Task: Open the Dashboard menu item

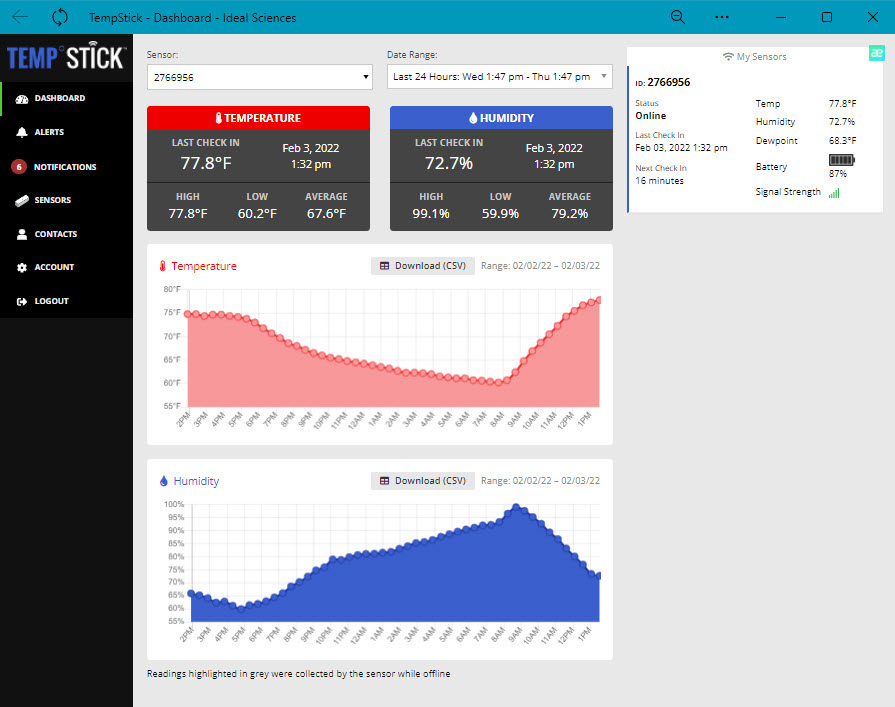Action: coord(59,98)
